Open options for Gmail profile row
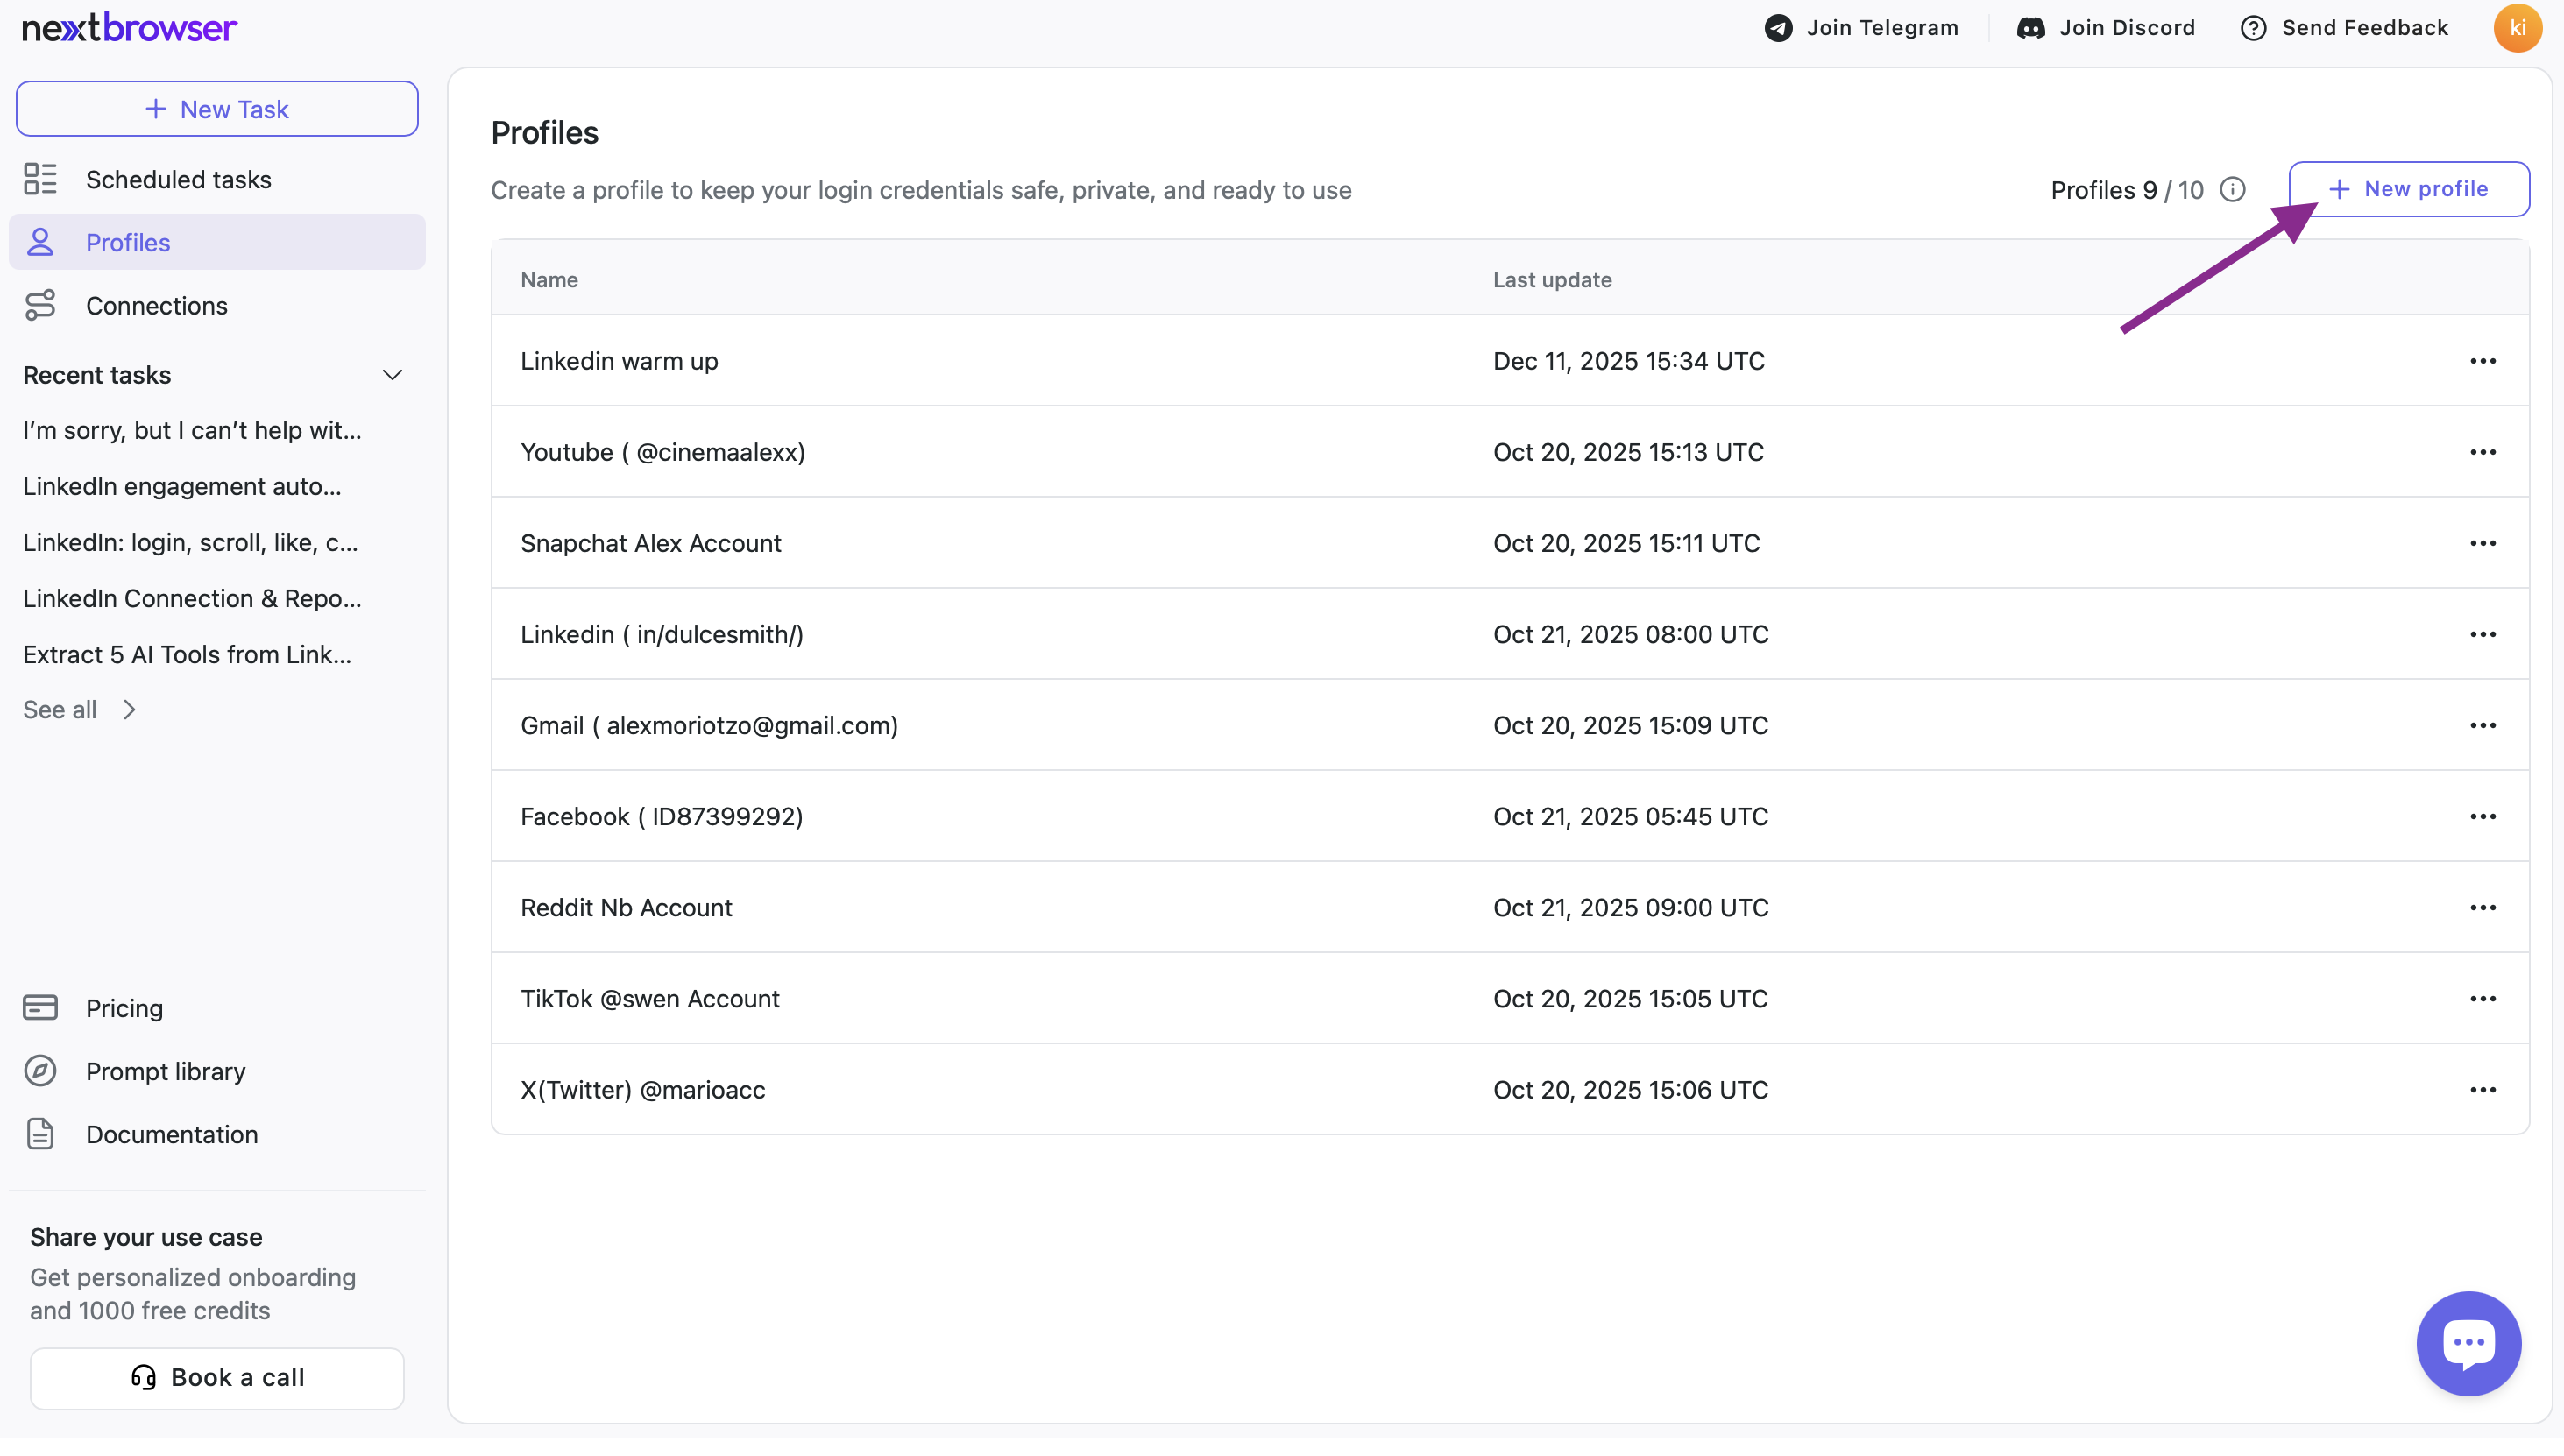The height and width of the screenshot is (1456, 2564). tap(2482, 725)
